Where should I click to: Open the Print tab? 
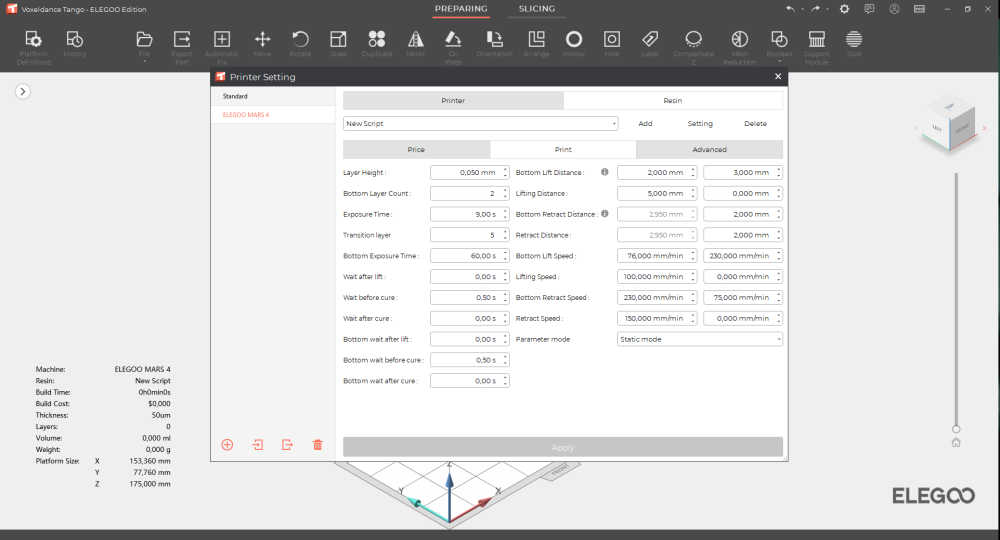(563, 149)
